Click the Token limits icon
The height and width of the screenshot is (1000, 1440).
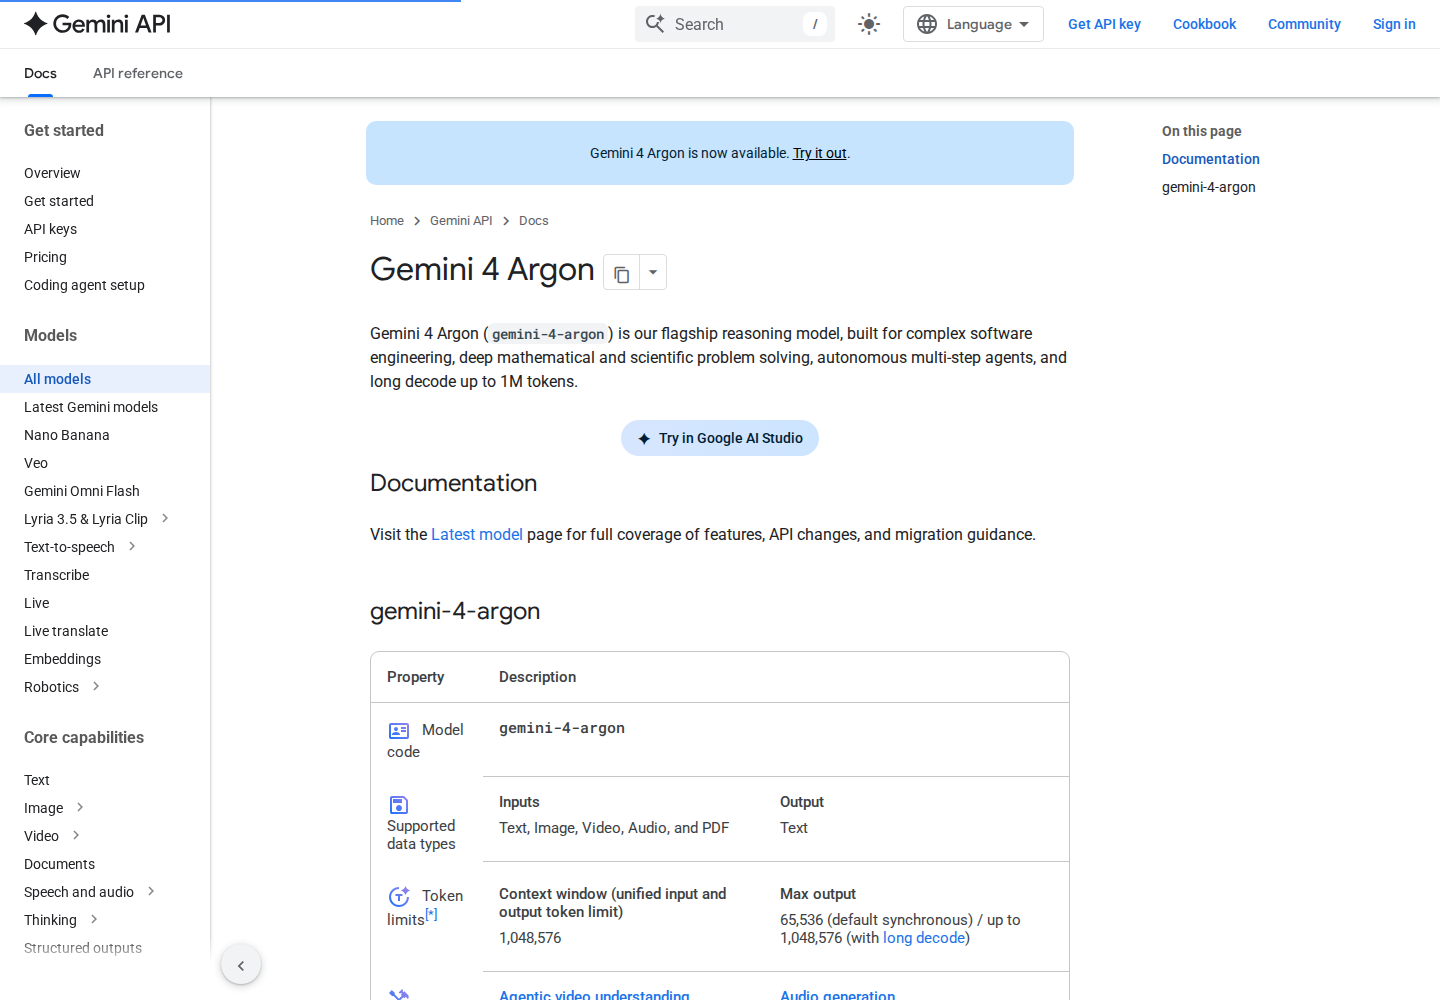[399, 896]
